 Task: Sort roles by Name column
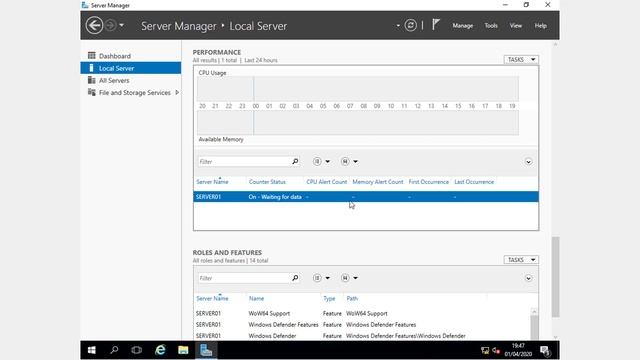(x=256, y=299)
